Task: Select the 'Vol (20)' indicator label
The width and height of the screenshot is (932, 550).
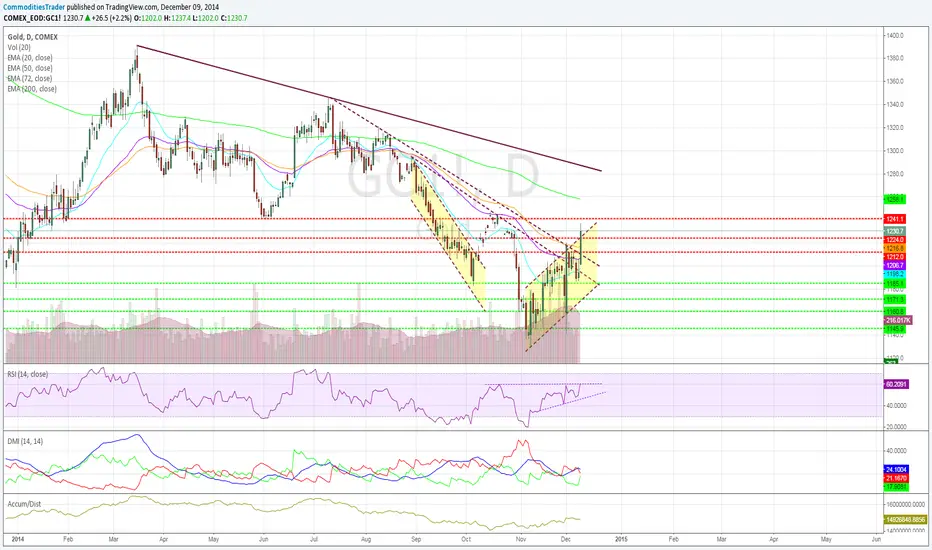Action: [x=19, y=47]
